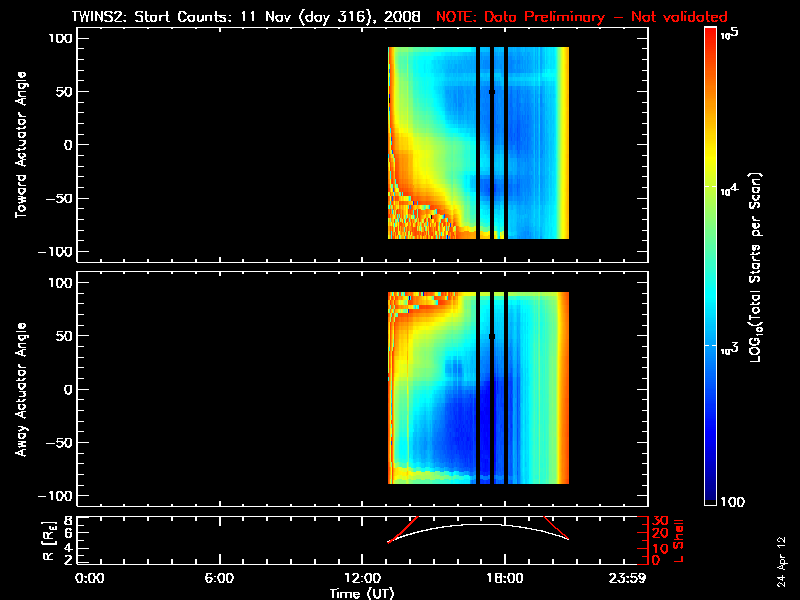Click the '23:59' time axis label
The width and height of the screenshot is (800, 600).
(x=627, y=578)
